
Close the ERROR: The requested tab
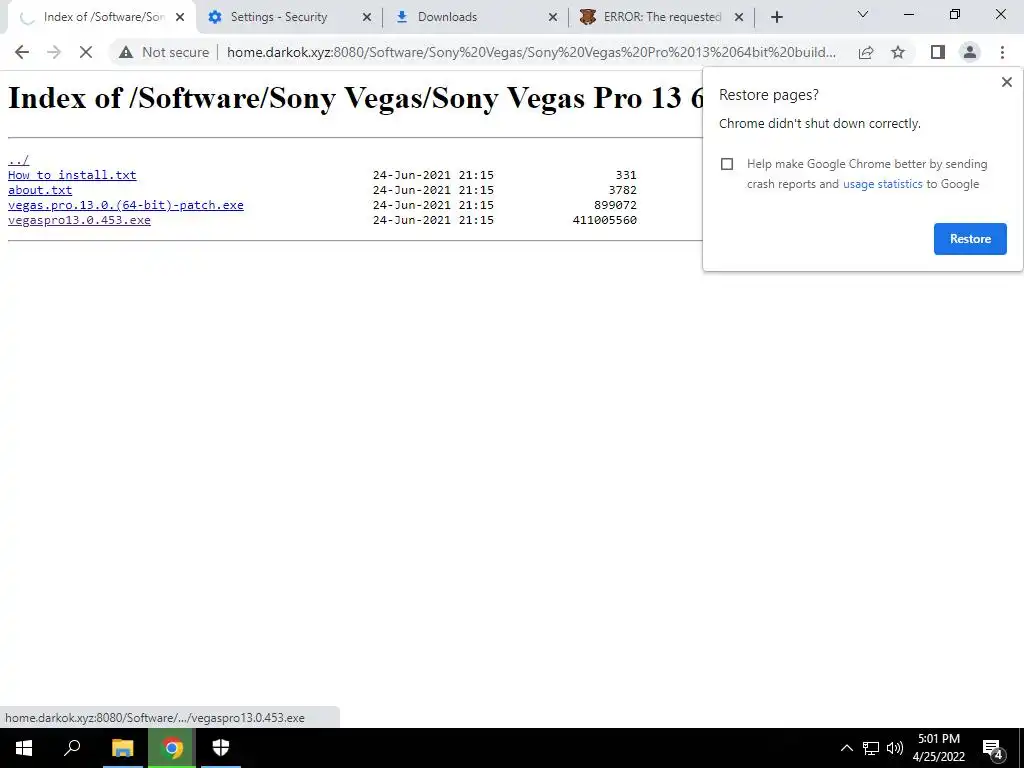739,17
